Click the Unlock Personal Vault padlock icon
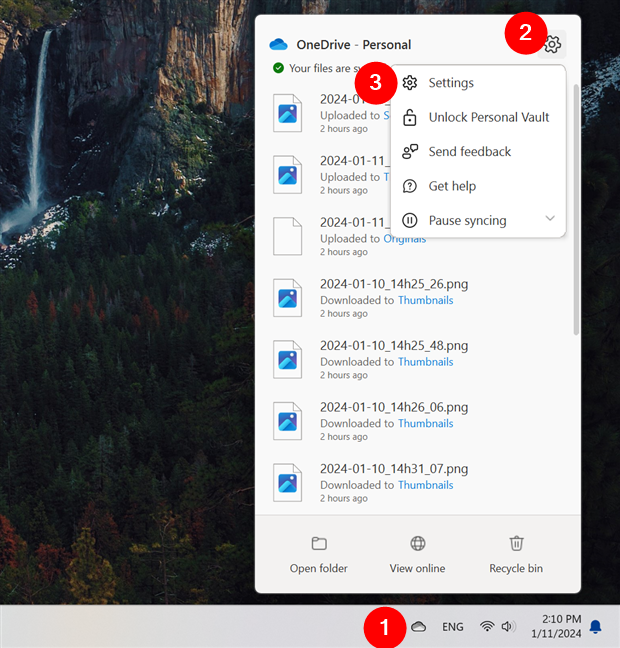This screenshot has height=648, width=620. (x=410, y=117)
